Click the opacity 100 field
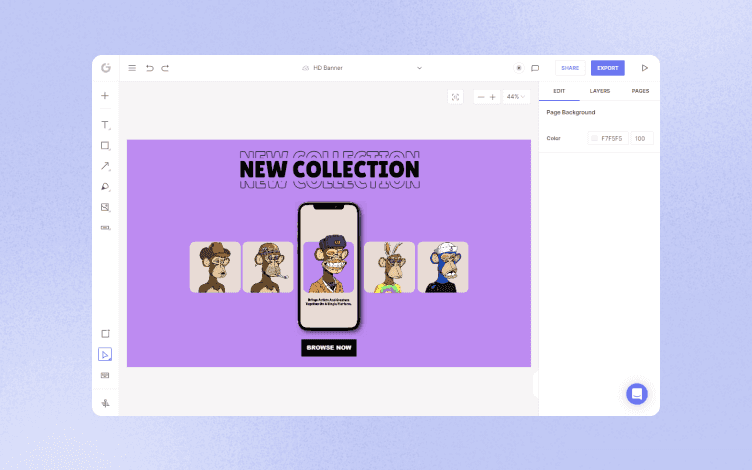Image resolution: width=752 pixels, height=470 pixels. [642, 138]
